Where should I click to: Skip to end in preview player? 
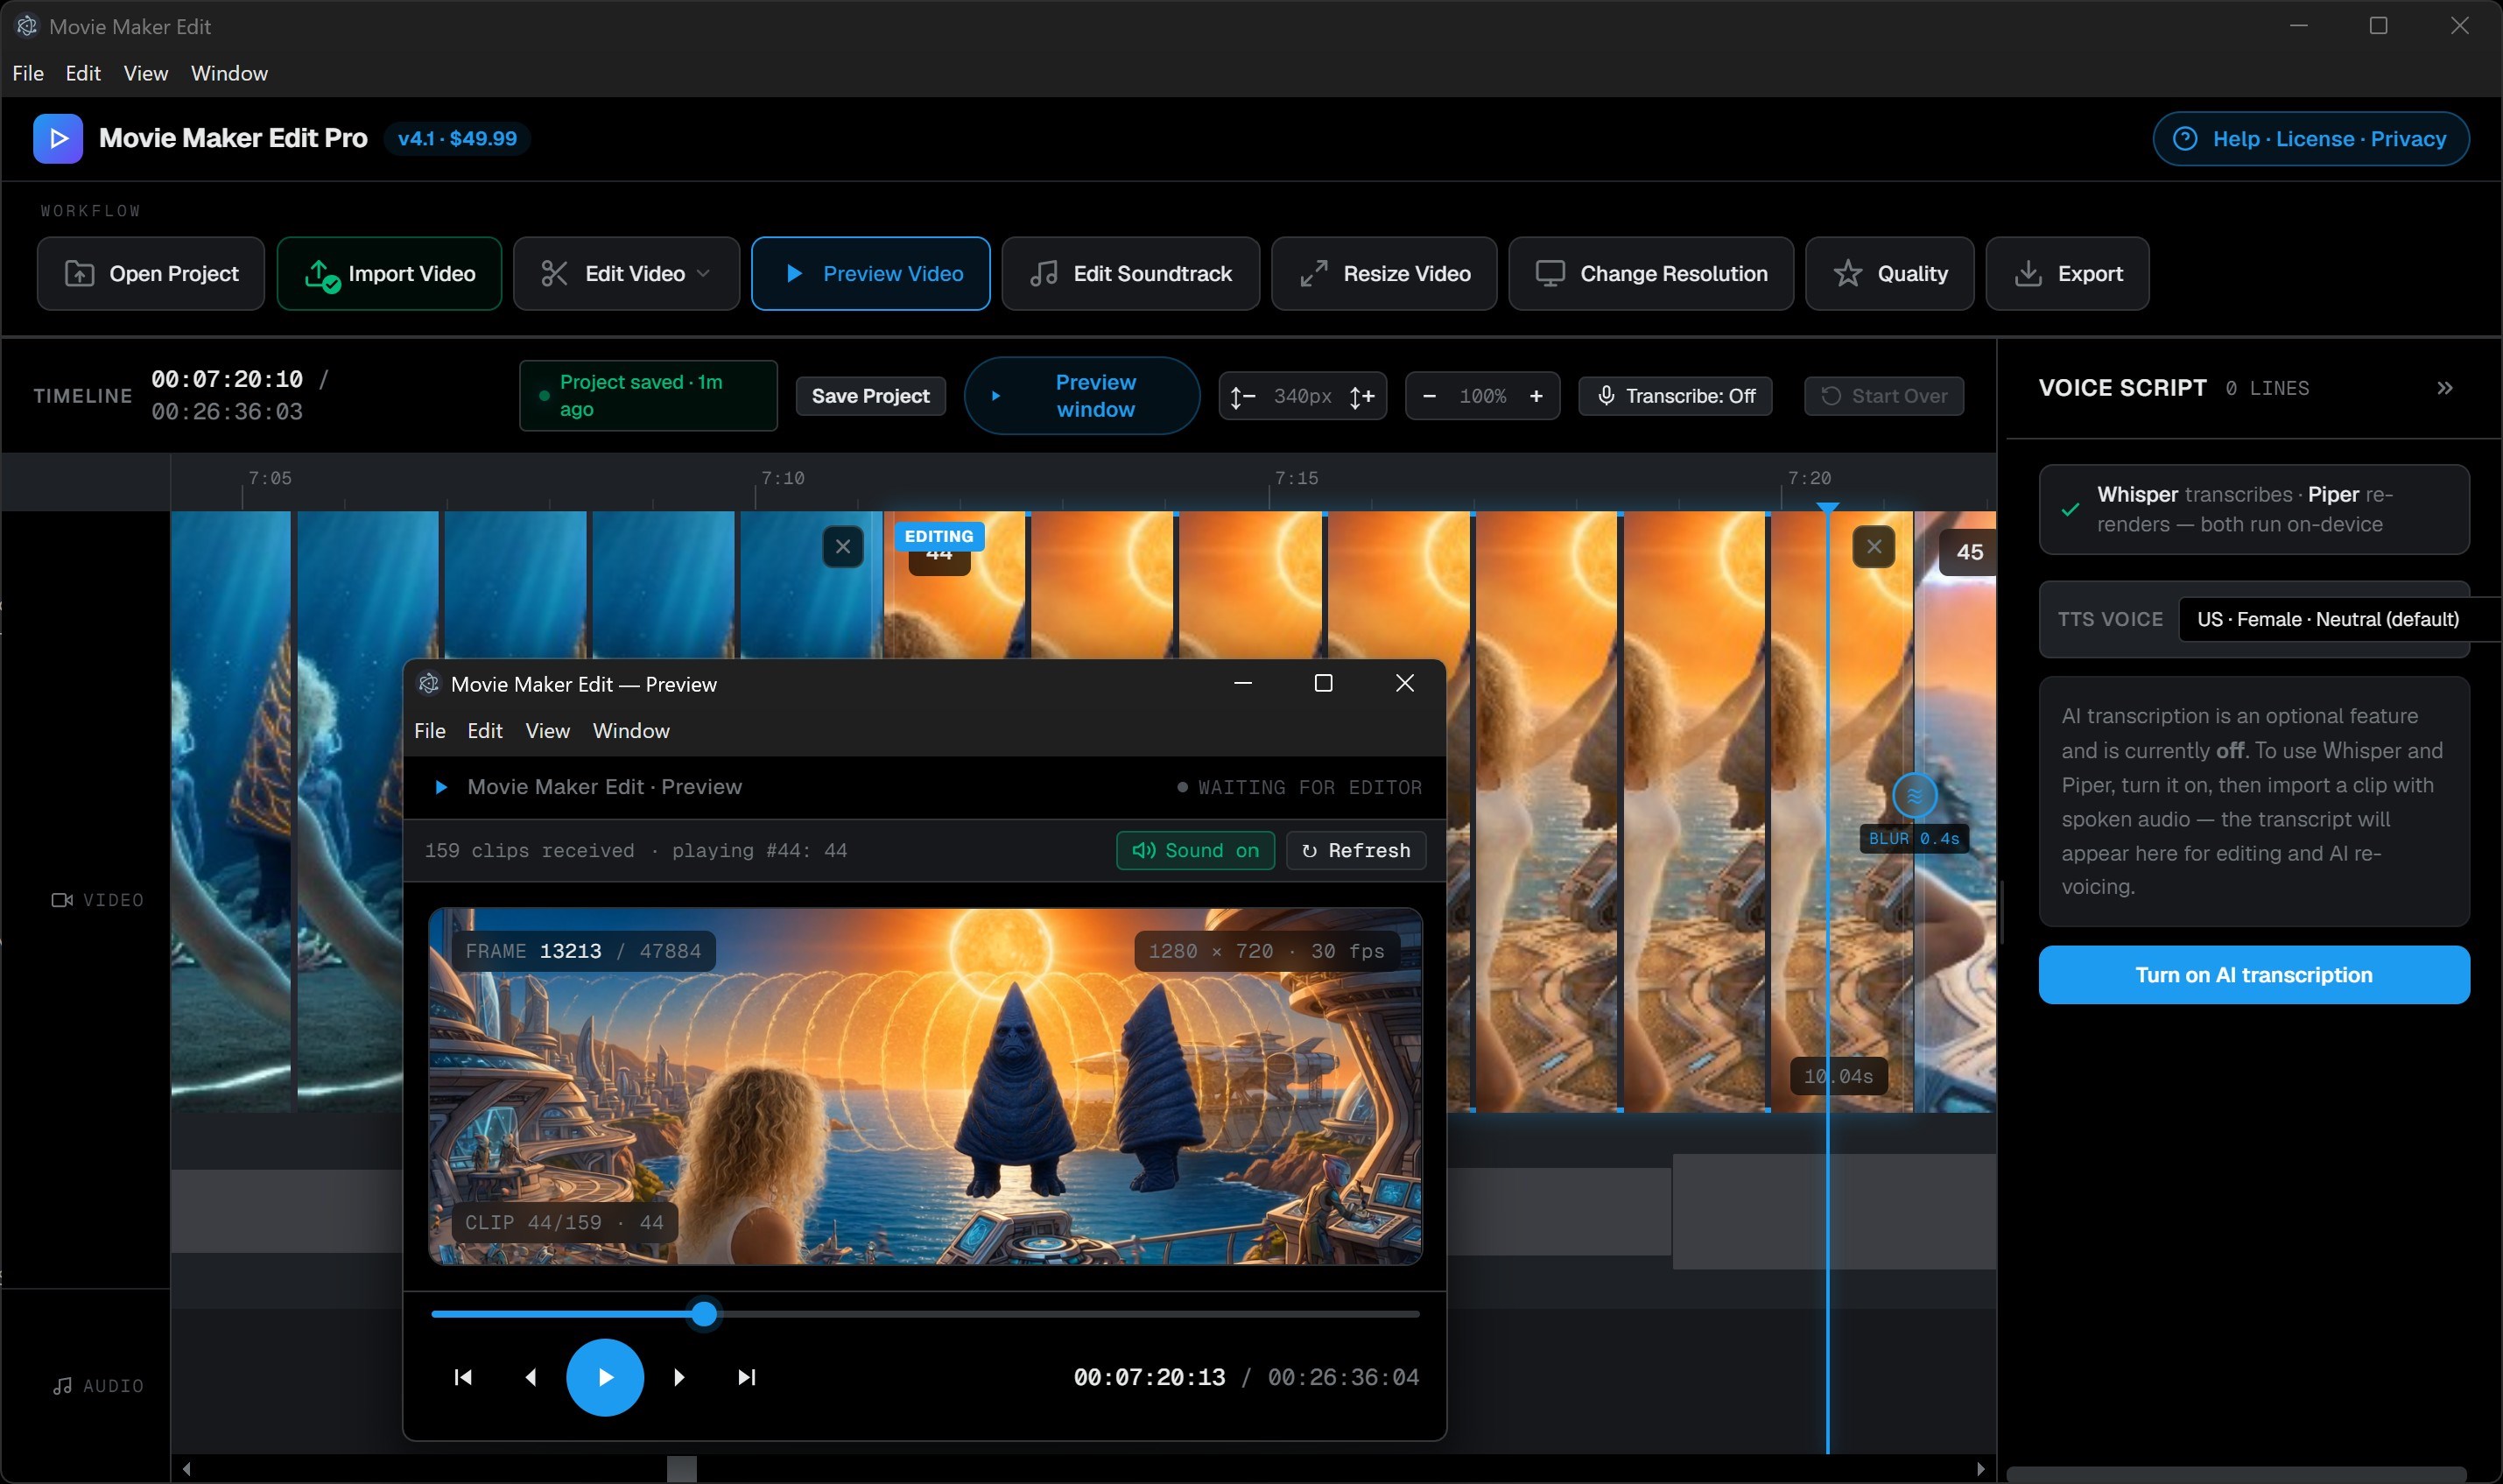(x=746, y=1378)
